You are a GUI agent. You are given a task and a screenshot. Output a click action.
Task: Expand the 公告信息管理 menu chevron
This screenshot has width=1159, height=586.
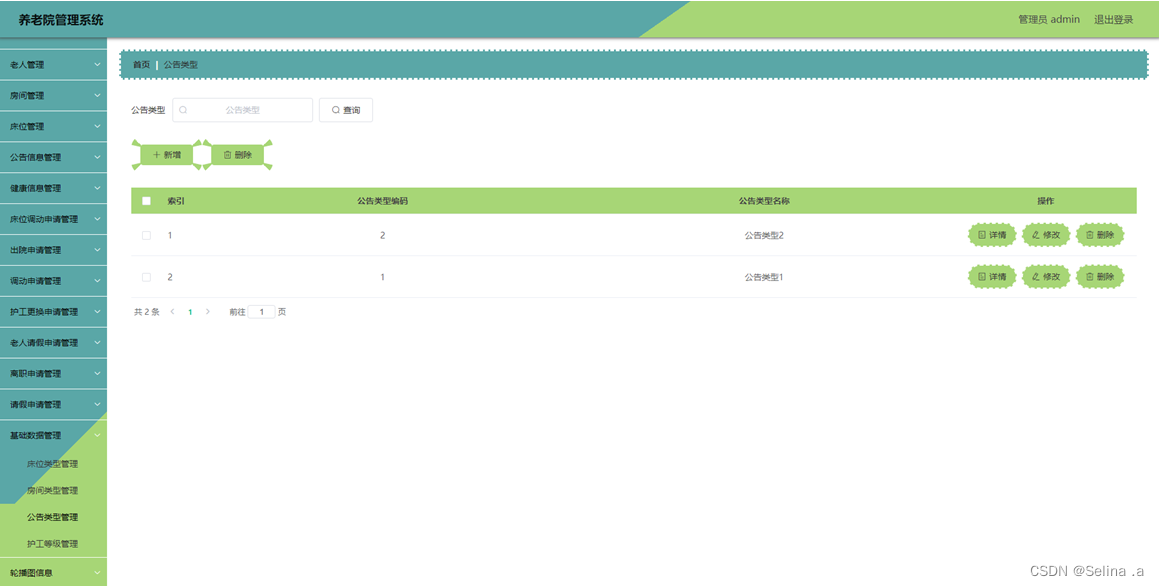click(x=97, y=157)
